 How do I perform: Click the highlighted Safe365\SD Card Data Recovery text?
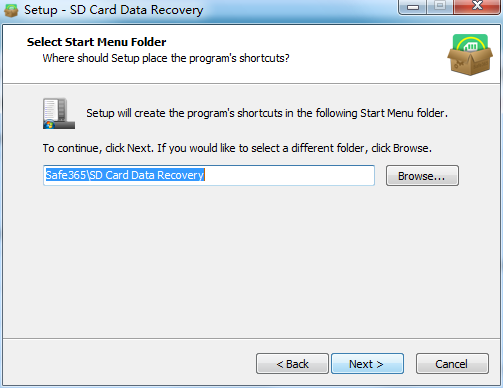125,175
